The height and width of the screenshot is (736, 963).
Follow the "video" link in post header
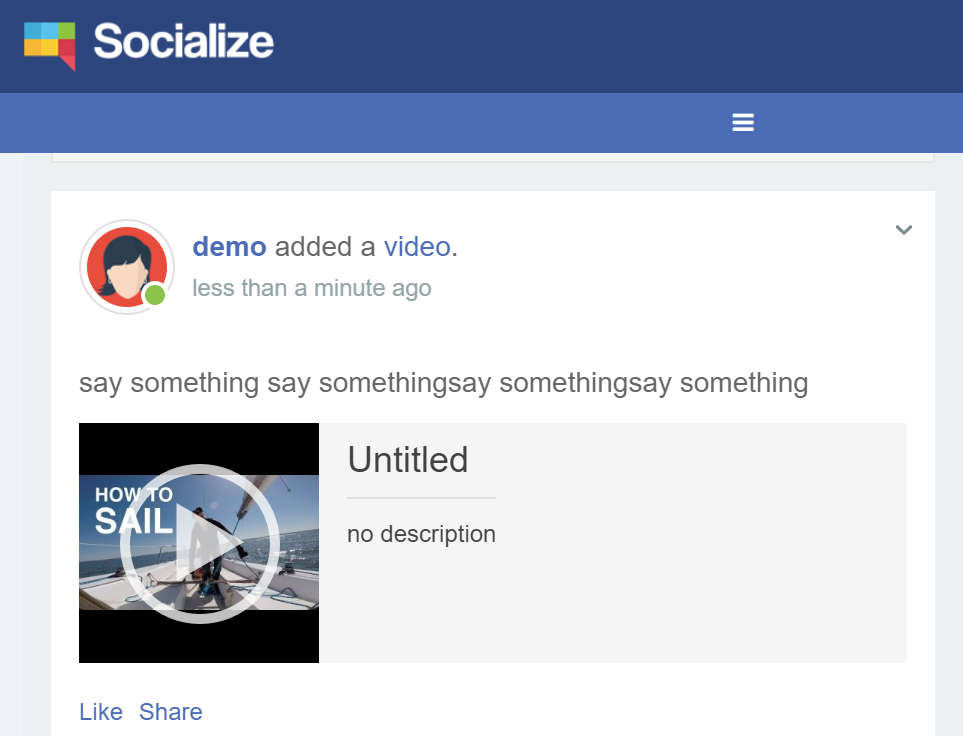tap(416, 246)
